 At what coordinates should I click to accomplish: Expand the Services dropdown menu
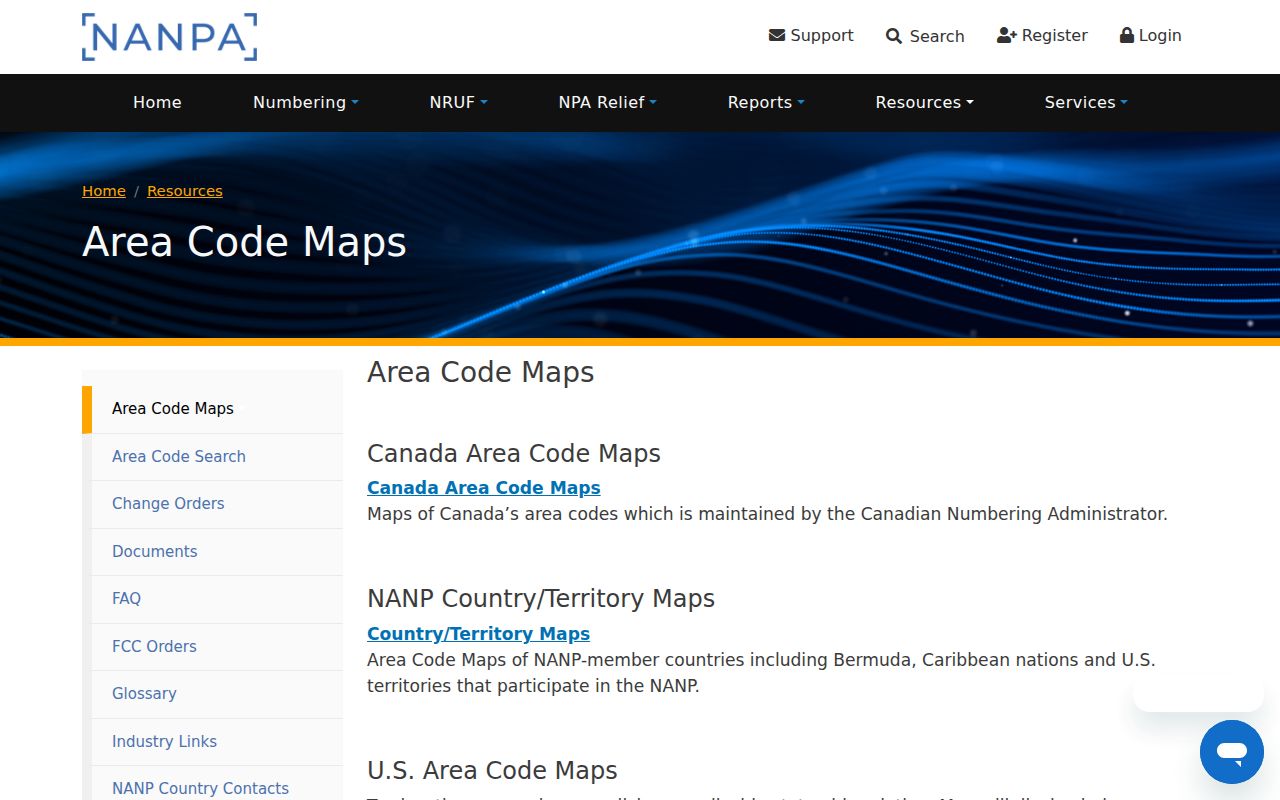tap(1085, 102)
